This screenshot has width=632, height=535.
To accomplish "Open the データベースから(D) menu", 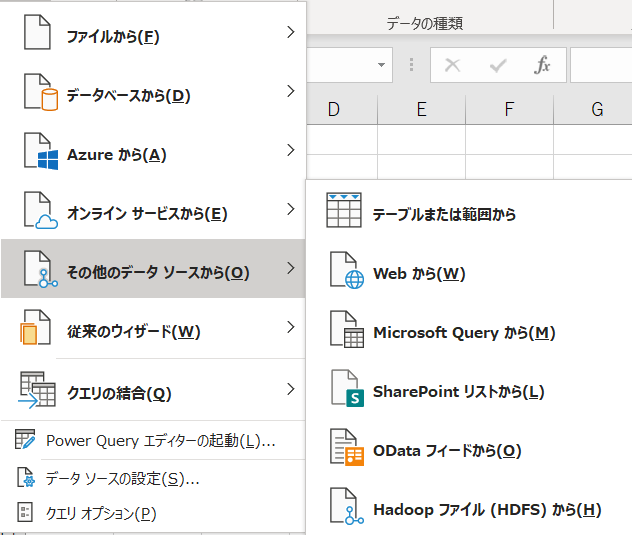I will (x=153, y=91).
